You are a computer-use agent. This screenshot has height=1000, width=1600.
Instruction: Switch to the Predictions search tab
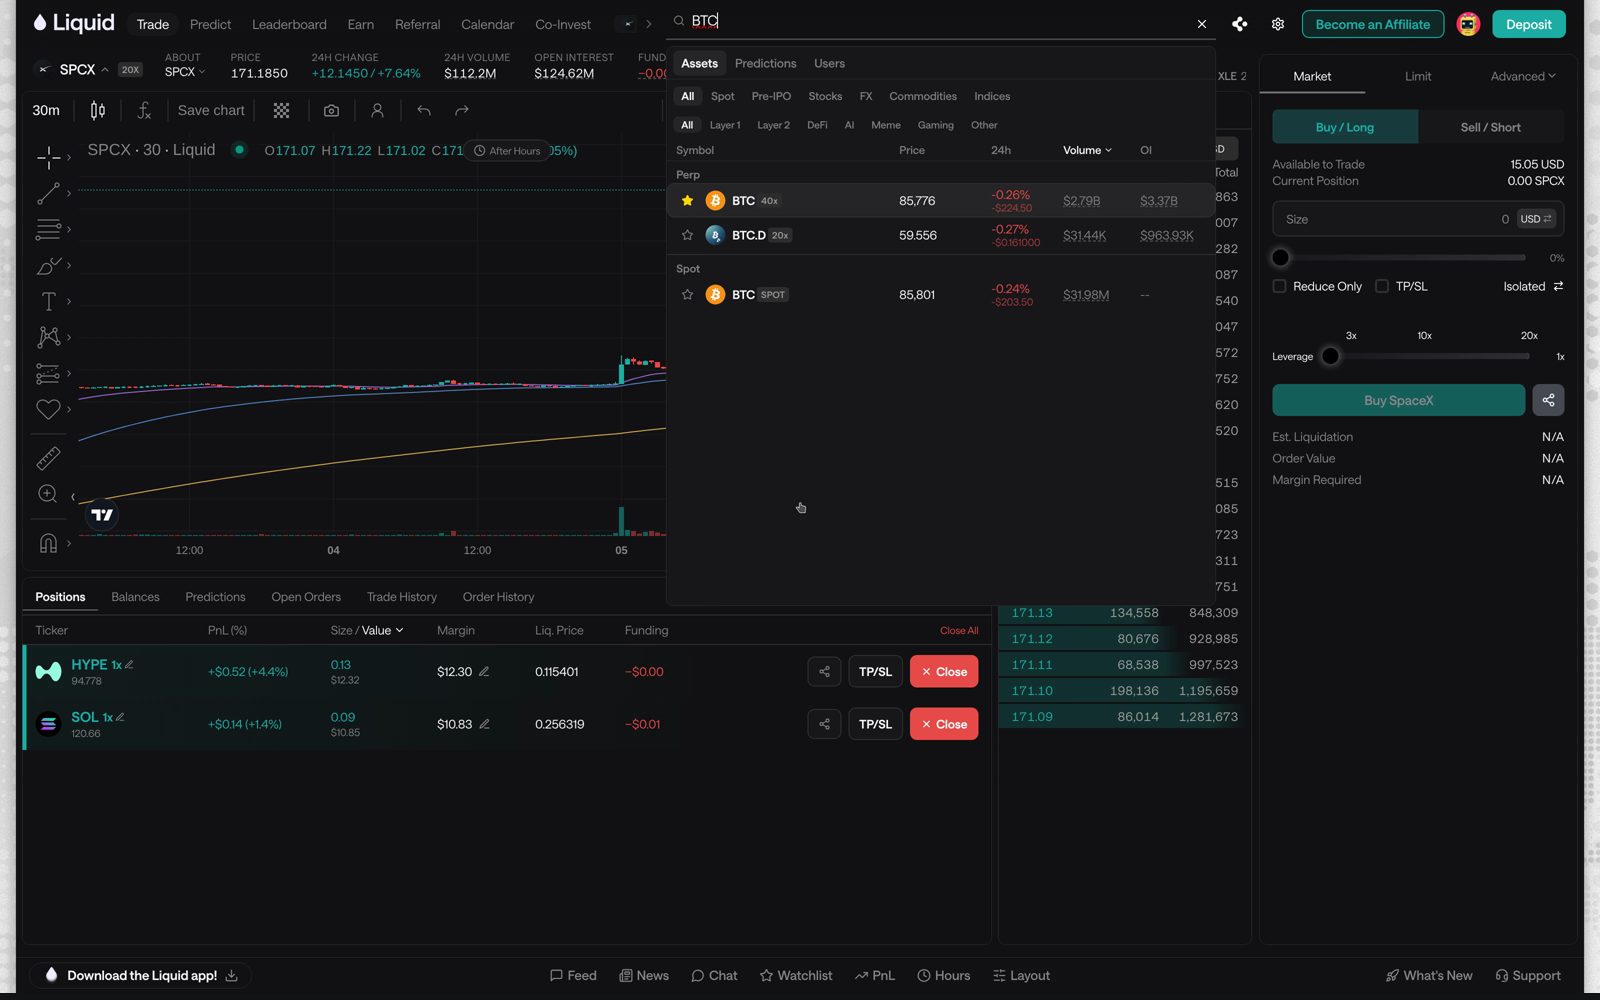[765, 63]
